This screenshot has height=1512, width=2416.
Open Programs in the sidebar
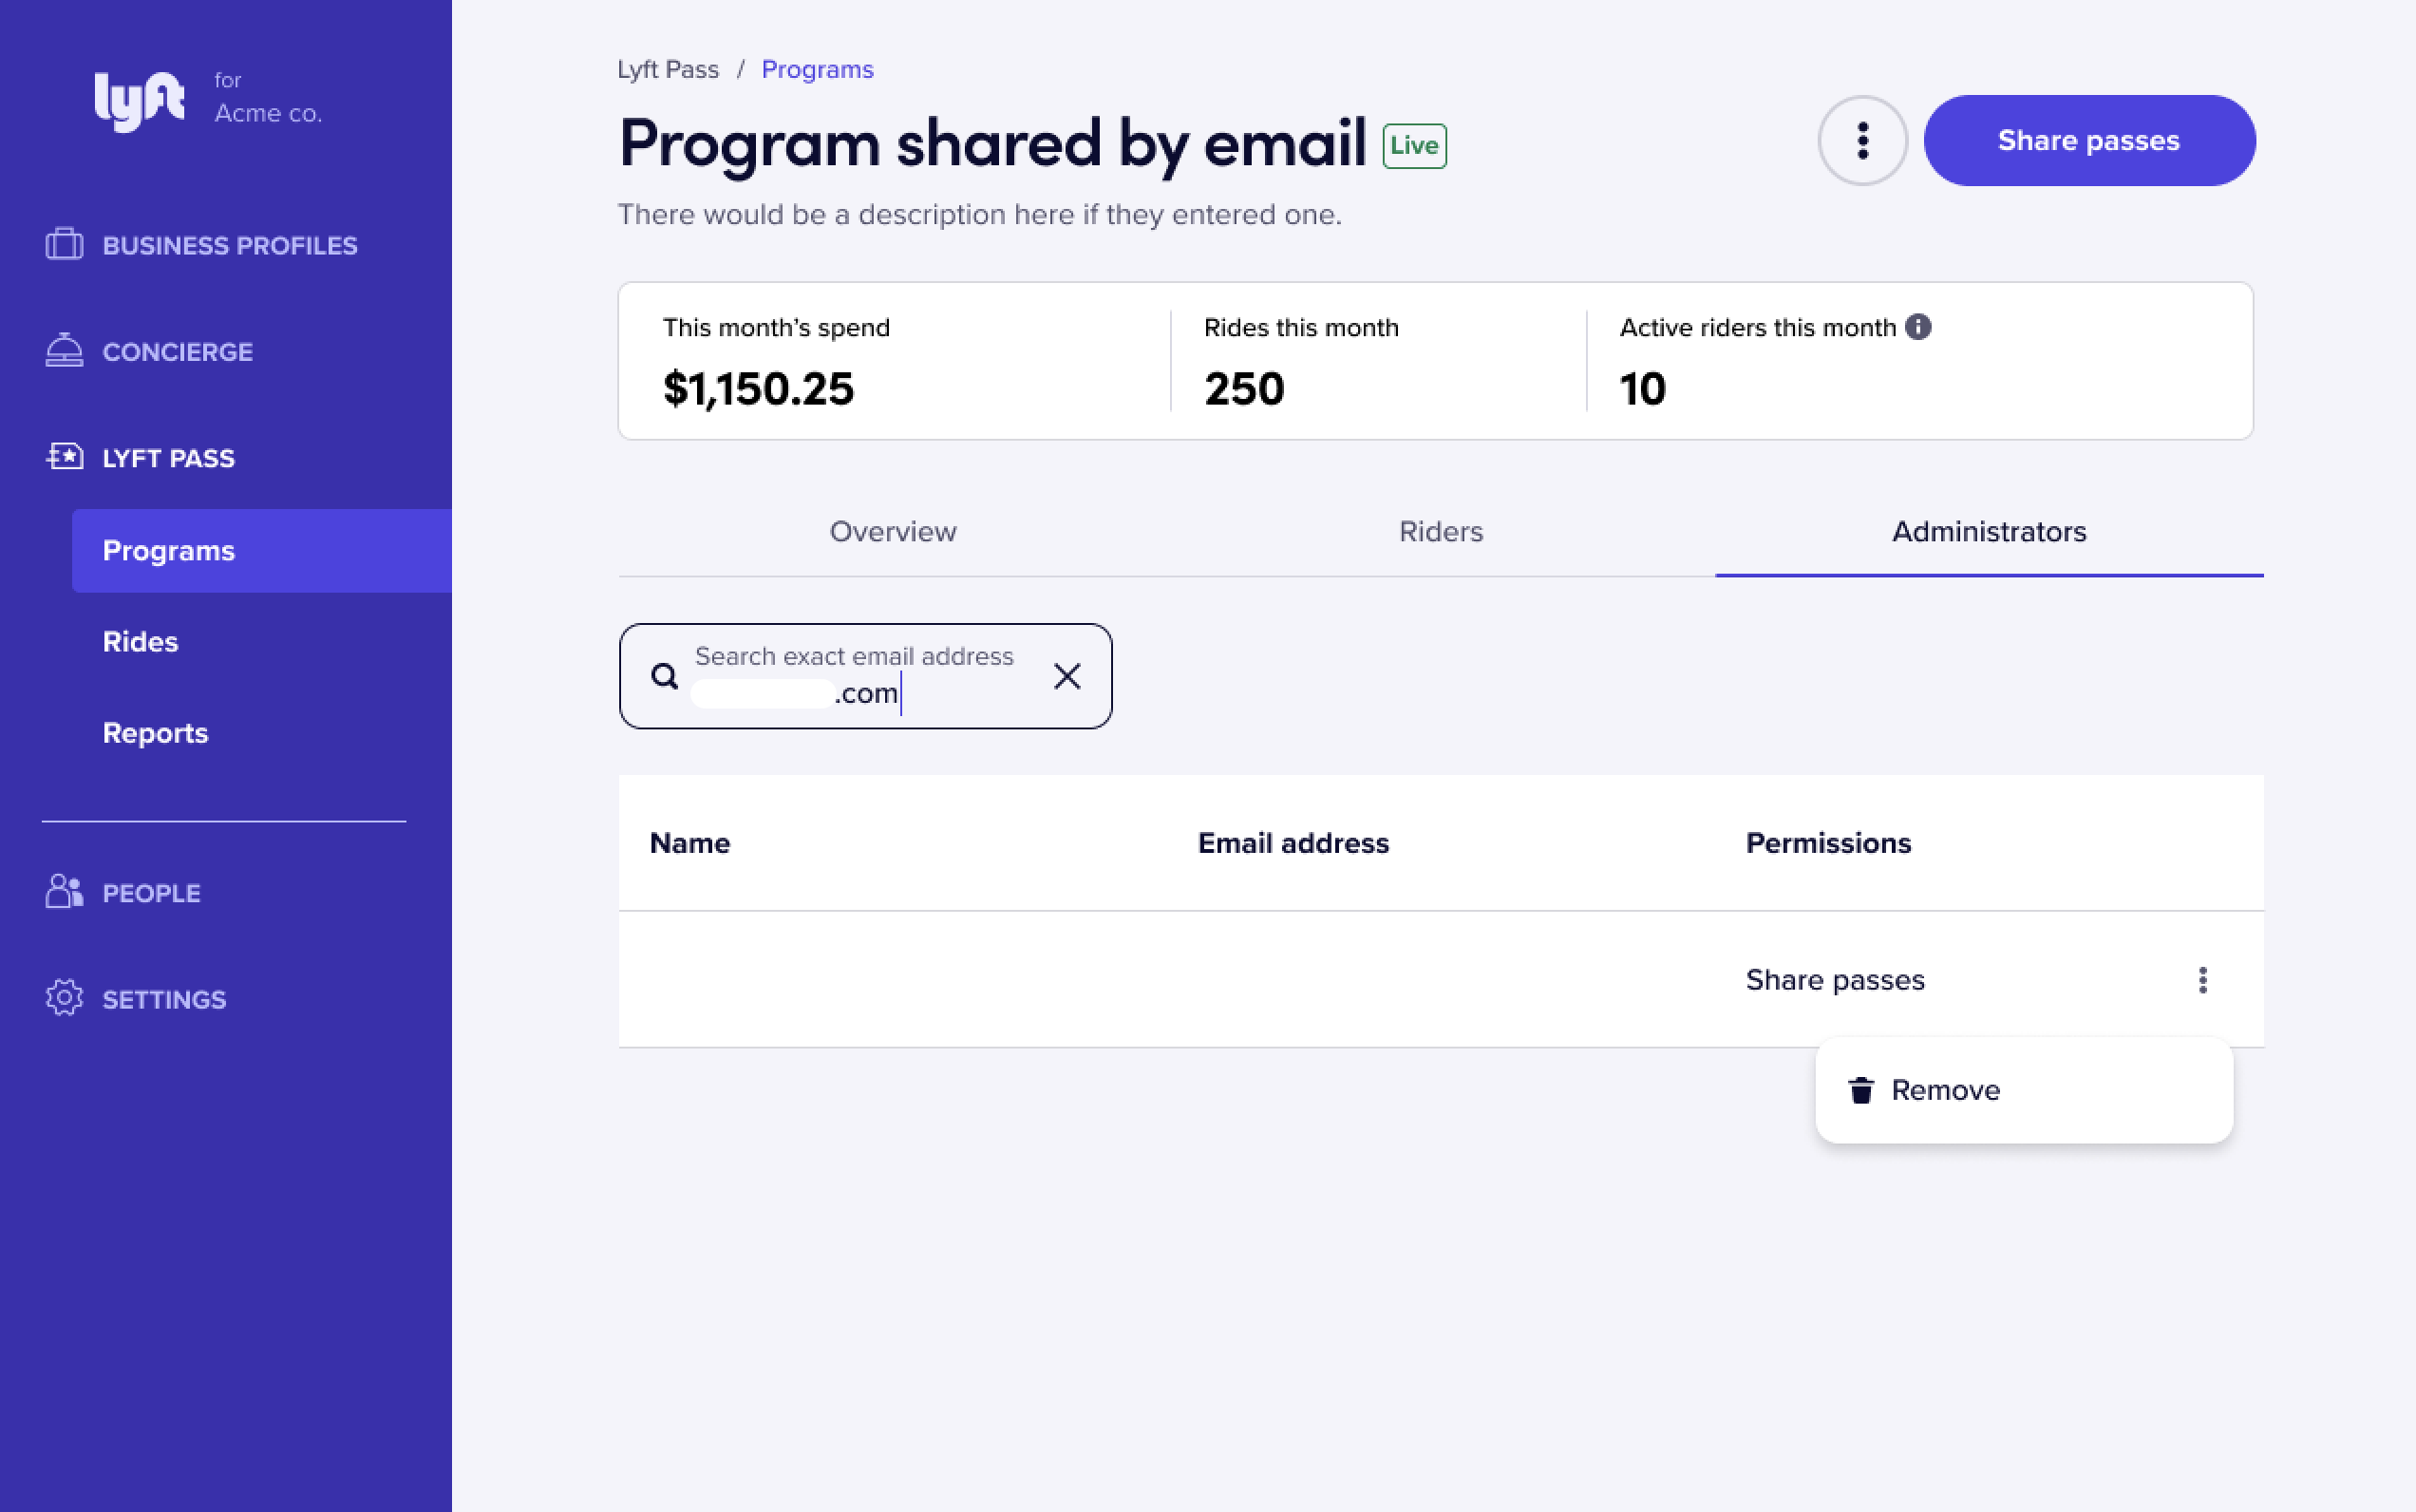262,551
